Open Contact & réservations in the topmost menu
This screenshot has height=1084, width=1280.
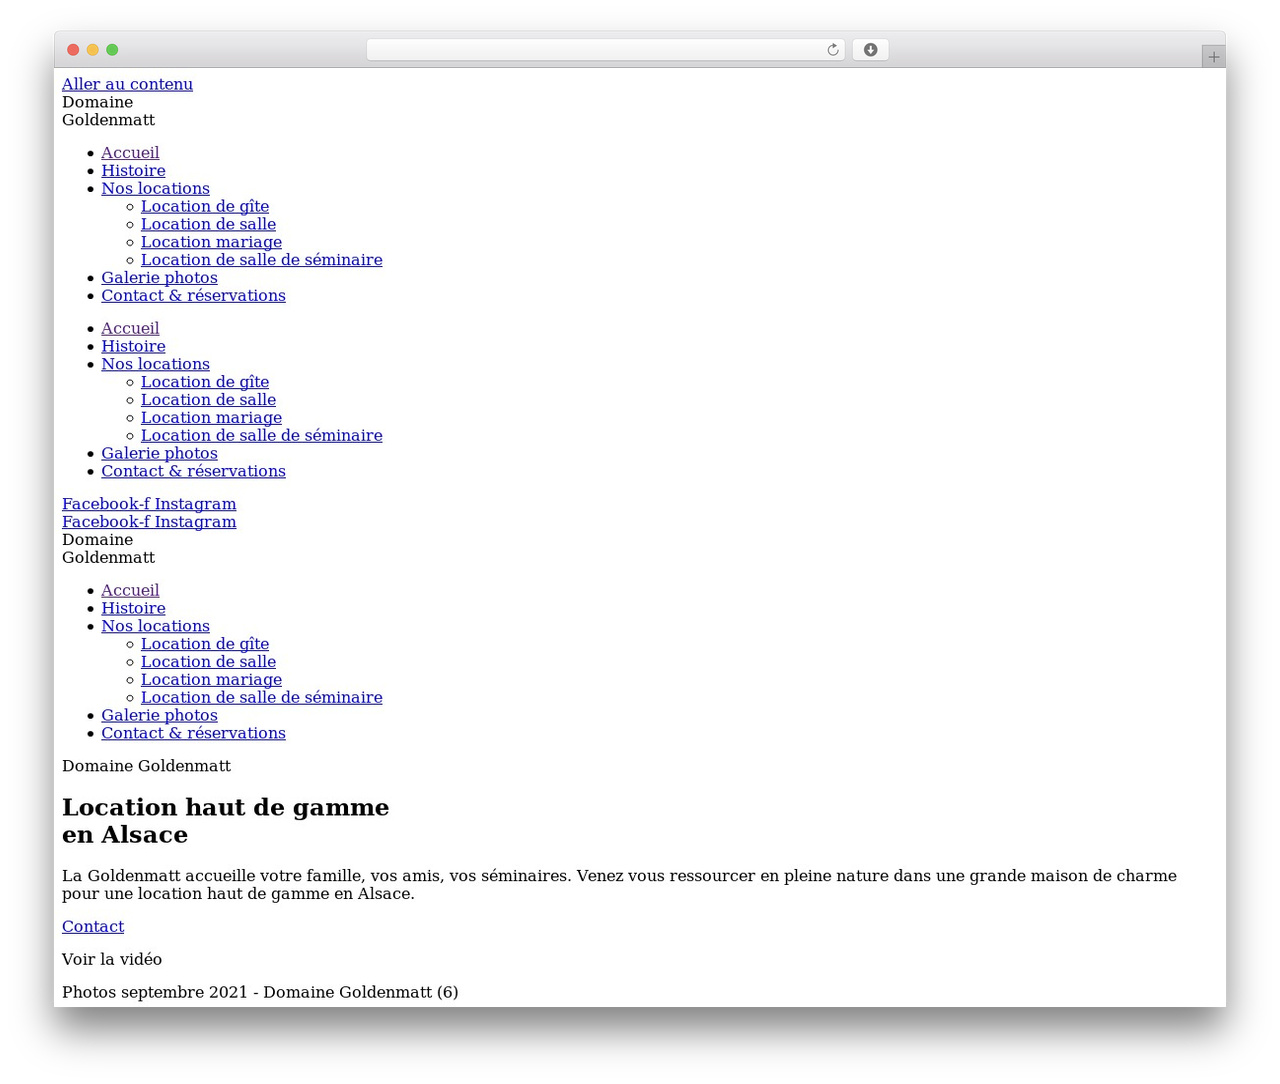coord(193,296)
